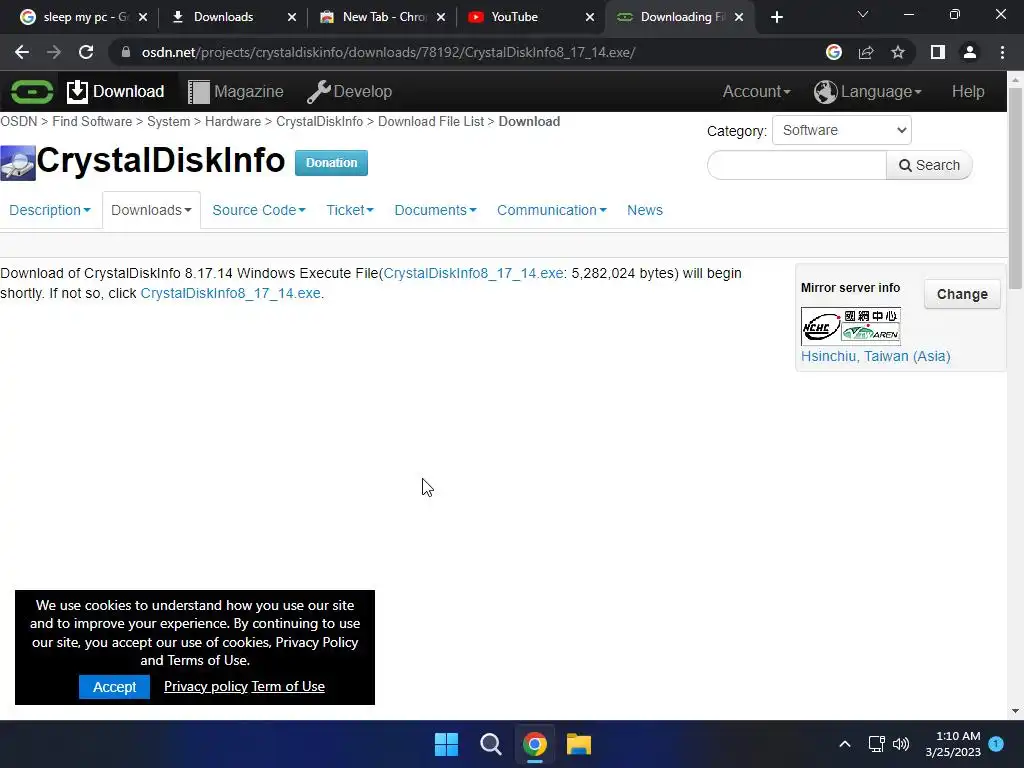Open the Category Software select box
Image resolution: width=1024 pixels, height=768 pixels.
point(842,130)
